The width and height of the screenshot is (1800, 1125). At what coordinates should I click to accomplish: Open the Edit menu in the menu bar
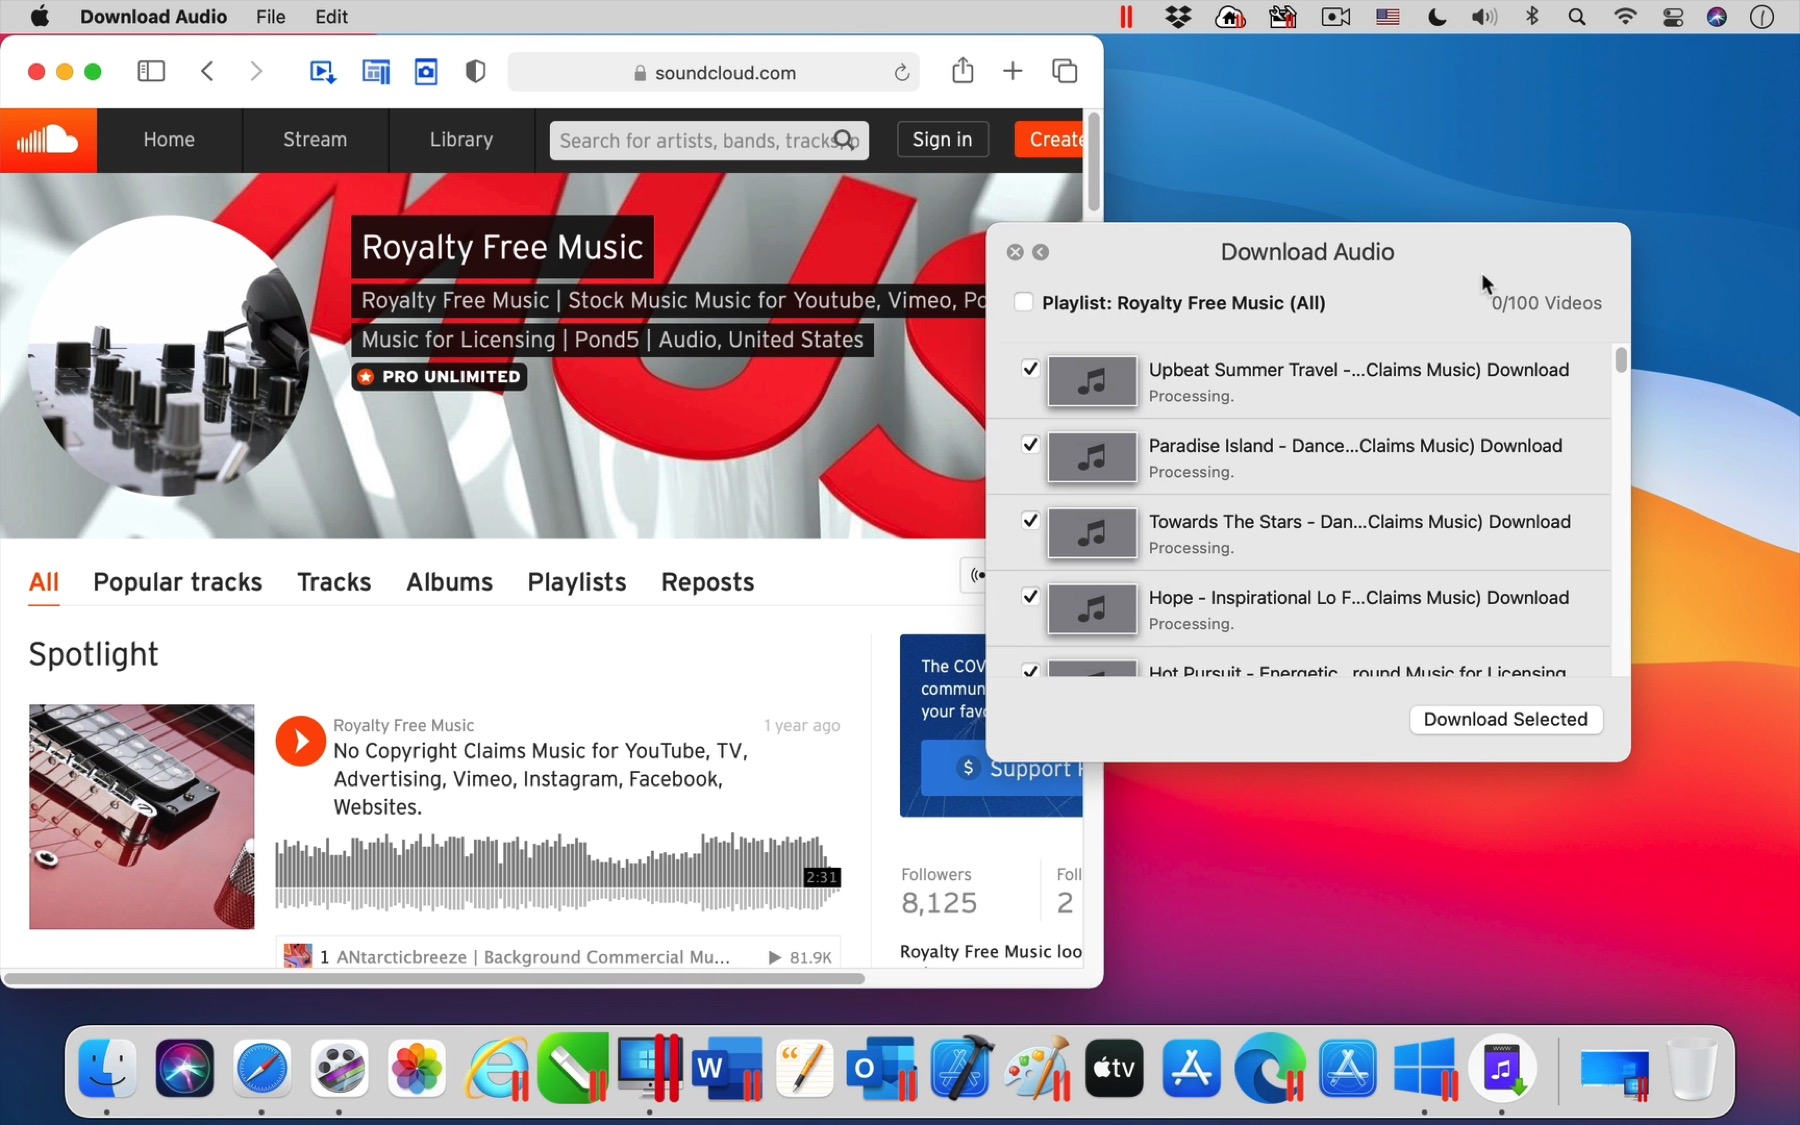click(331, 17)
